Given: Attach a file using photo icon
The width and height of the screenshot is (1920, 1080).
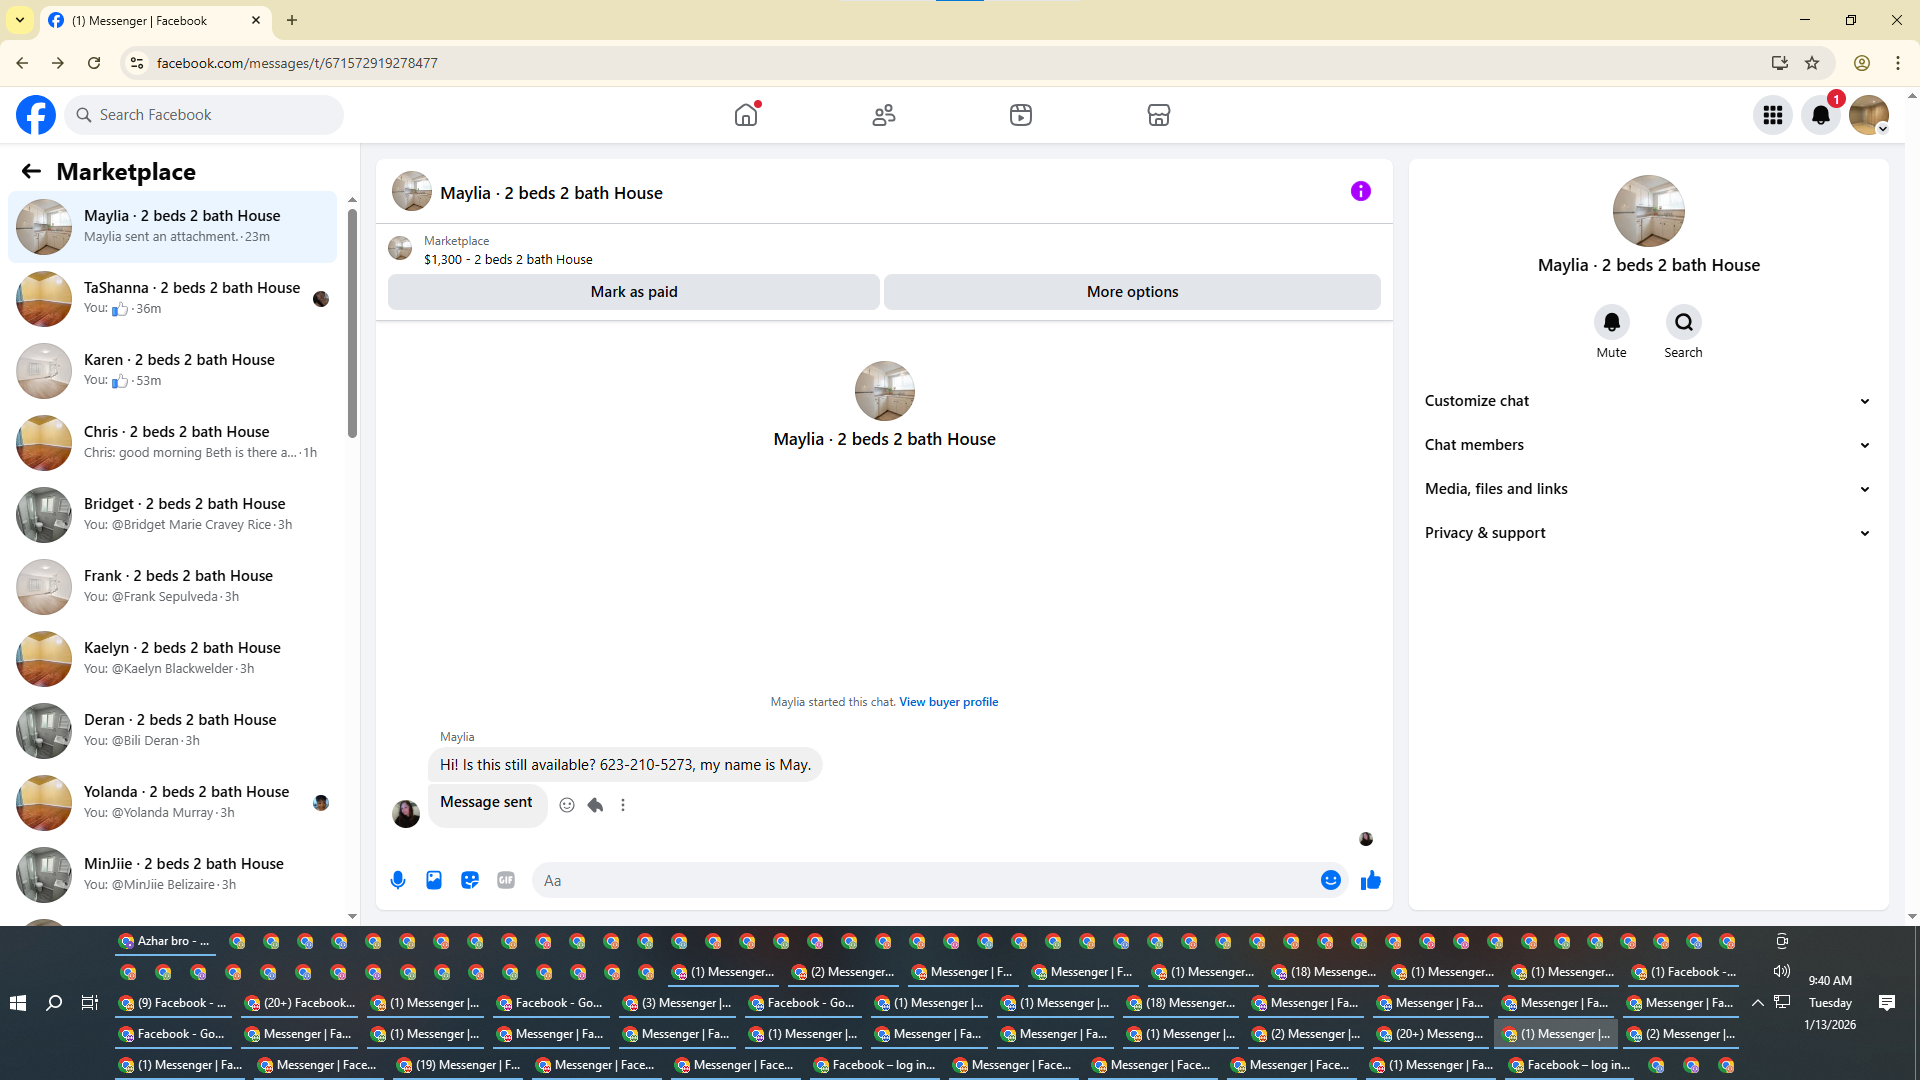Looking at the screenshot, I should 434,880.
